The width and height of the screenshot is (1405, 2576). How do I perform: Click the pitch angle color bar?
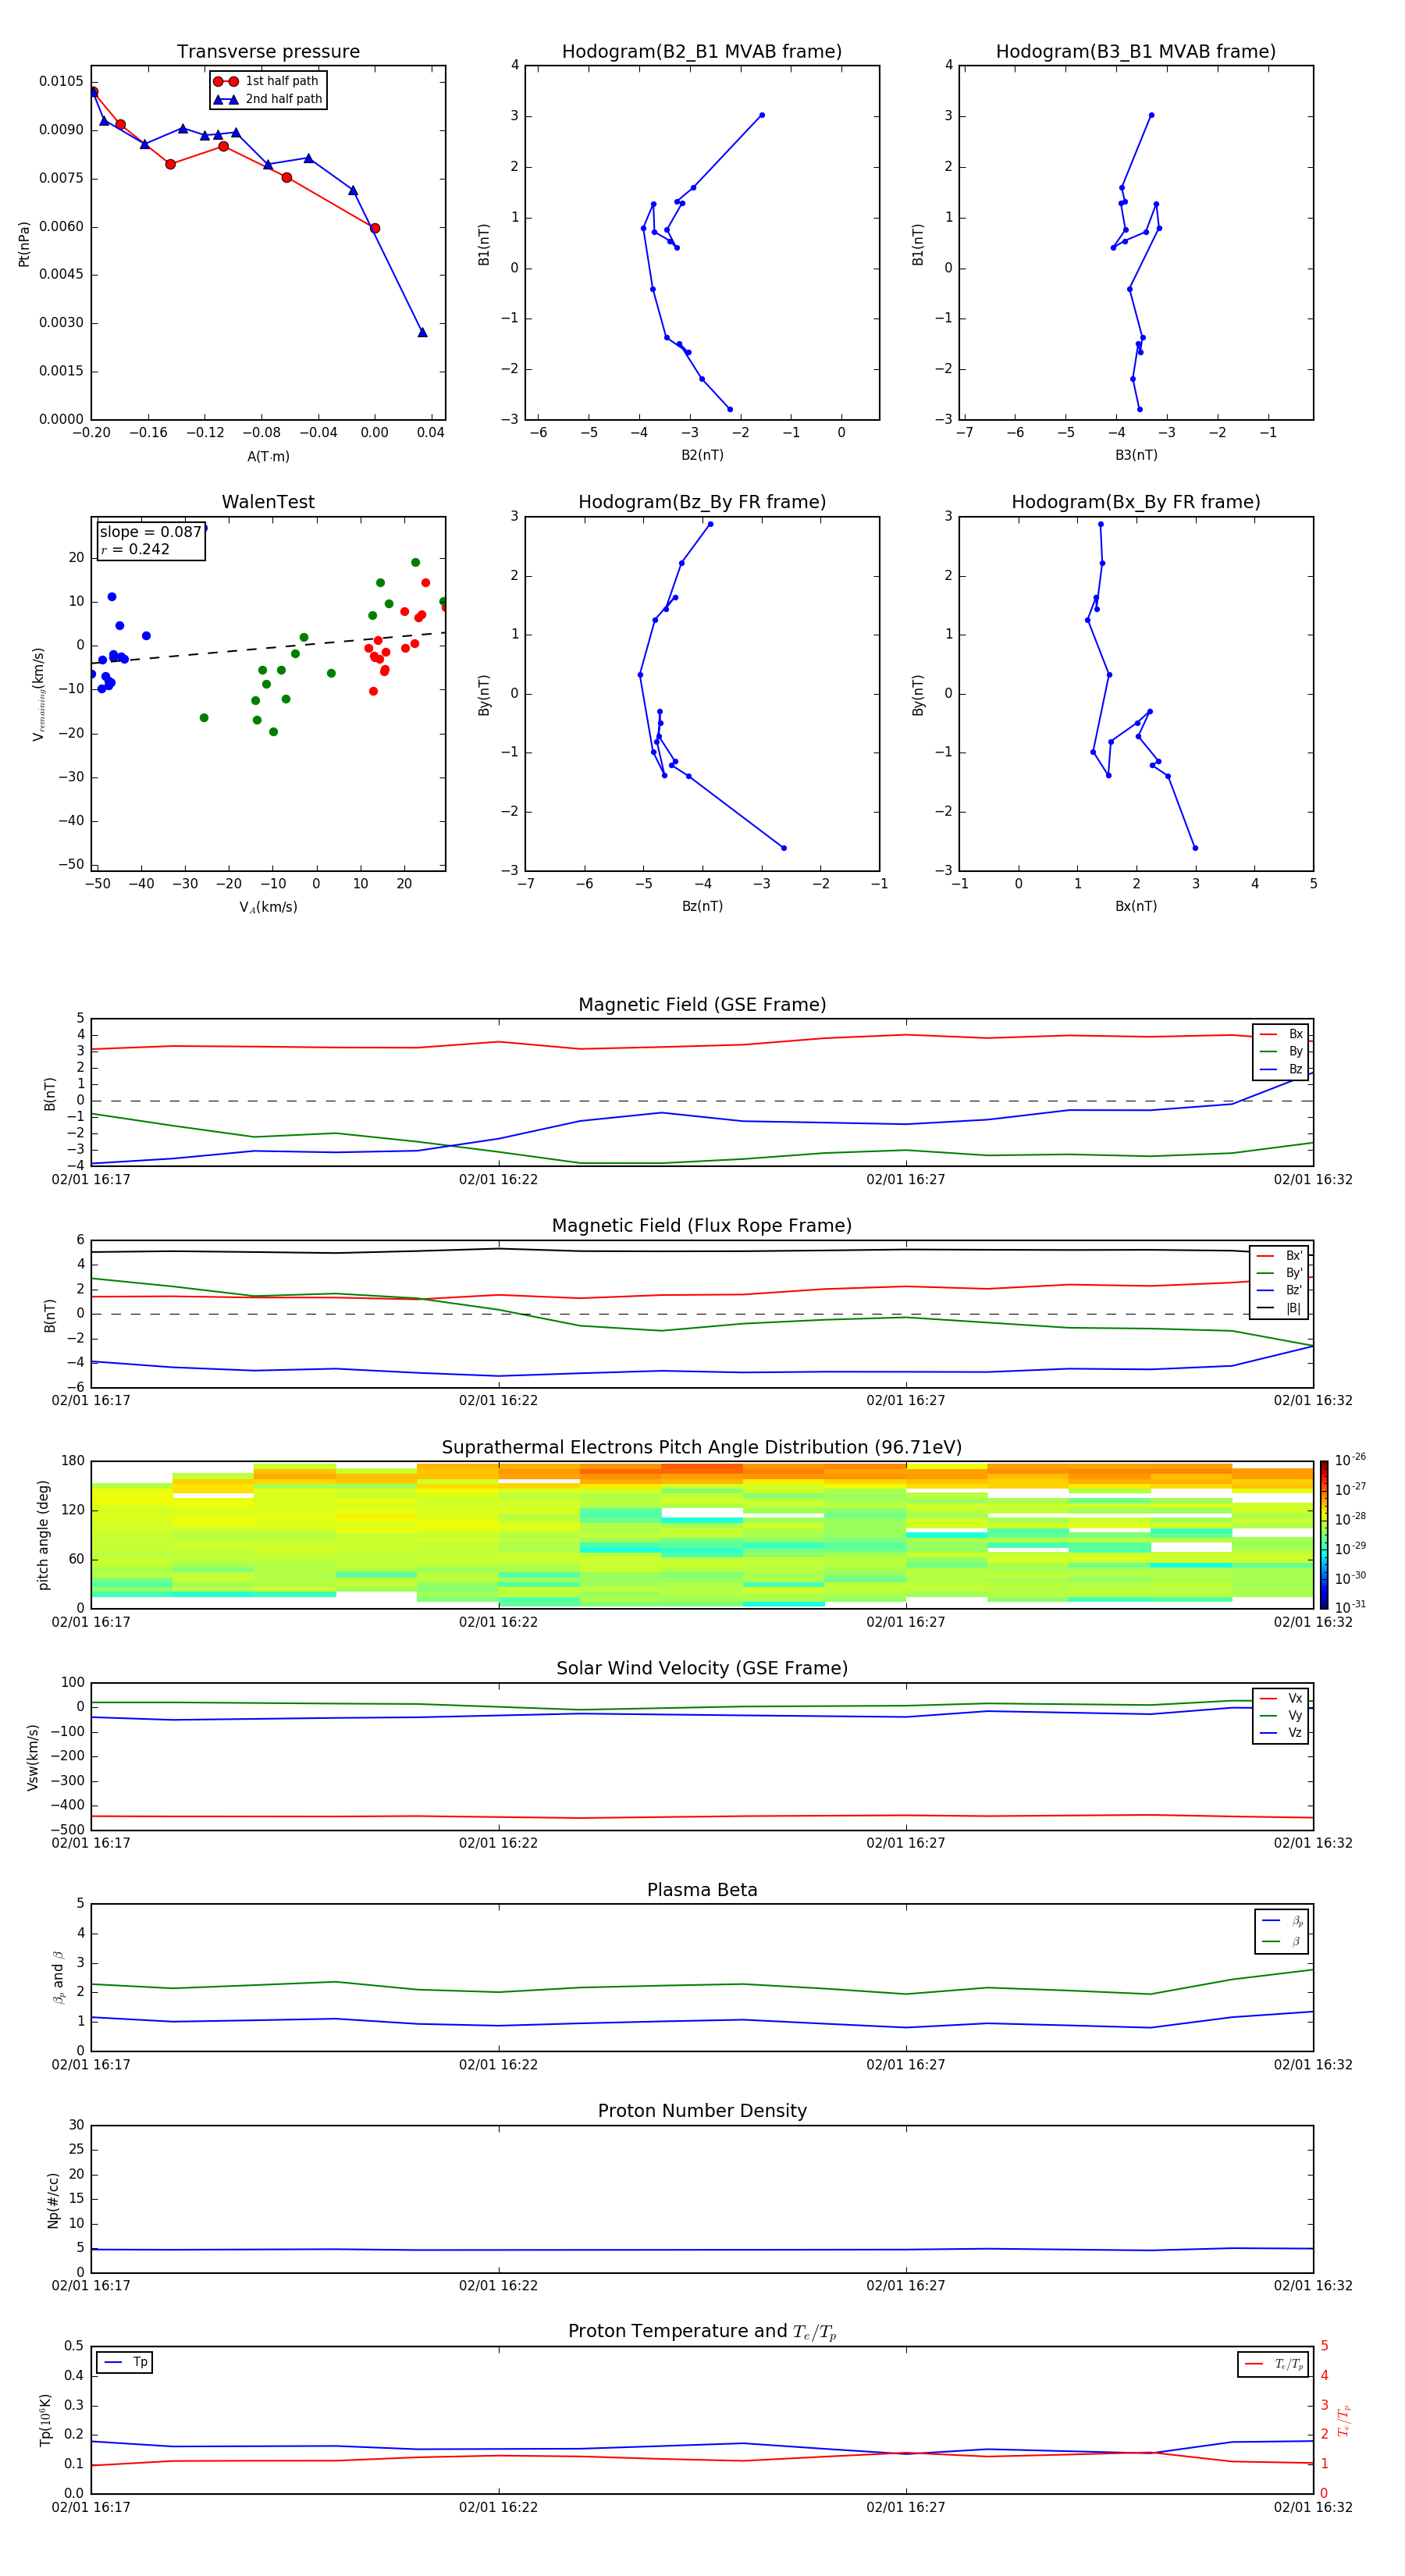click(1323, 1535)
